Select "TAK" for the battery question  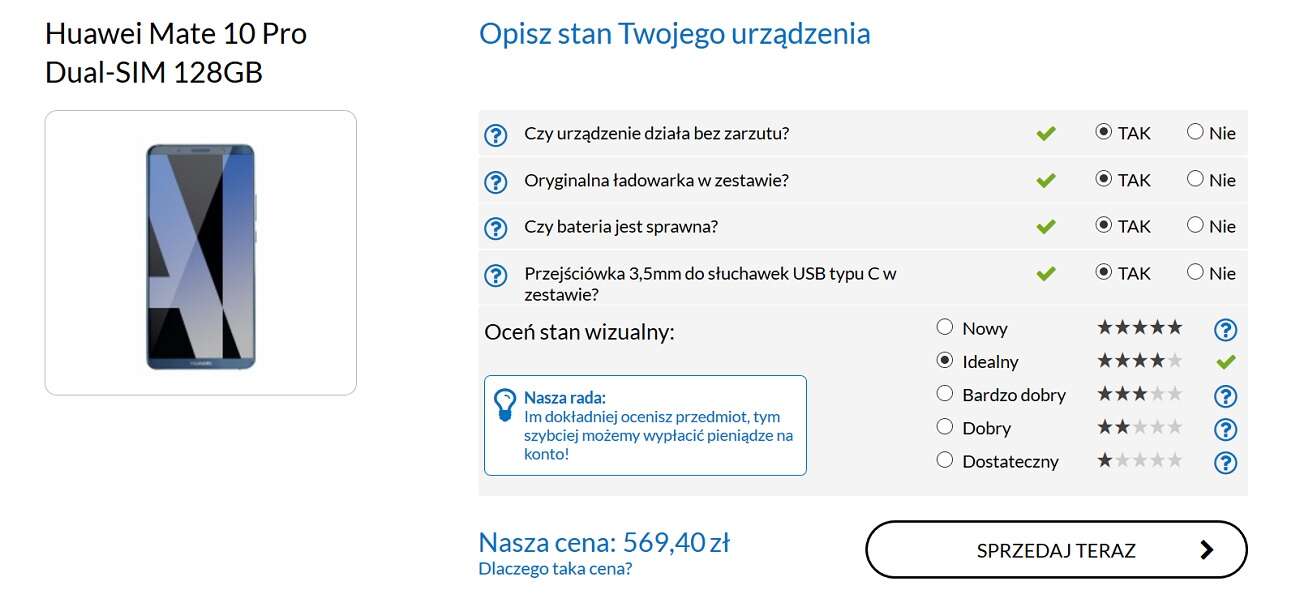1104,225
